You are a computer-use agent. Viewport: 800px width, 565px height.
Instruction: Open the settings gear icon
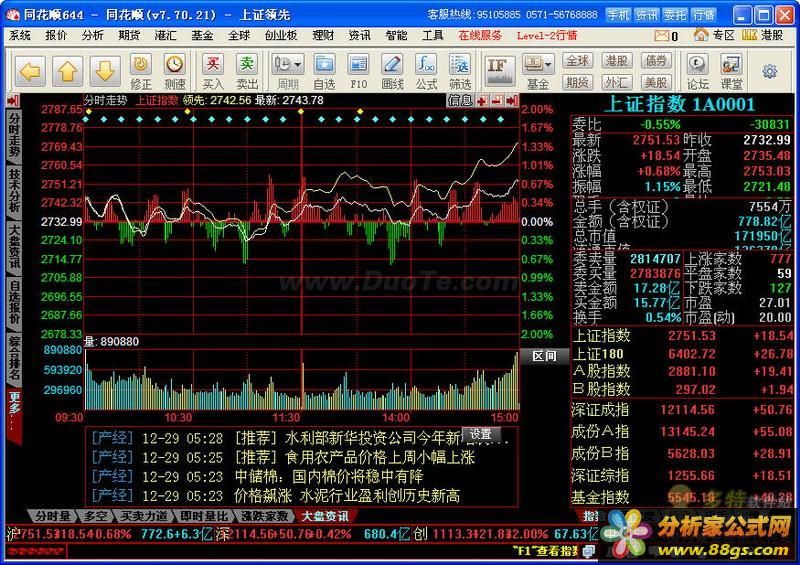[770, 71]
